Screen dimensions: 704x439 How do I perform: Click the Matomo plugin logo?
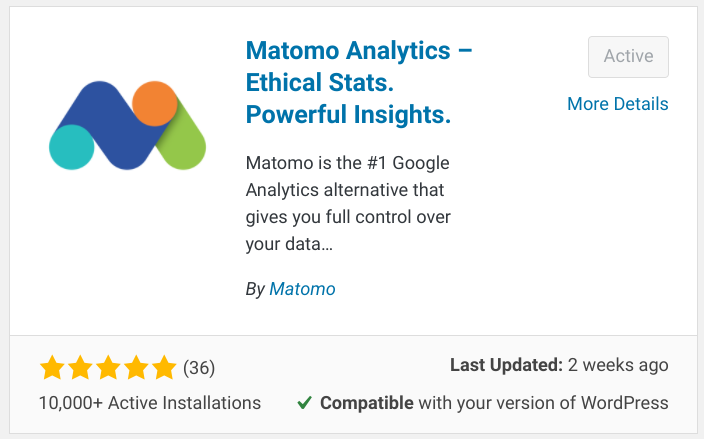128,125
